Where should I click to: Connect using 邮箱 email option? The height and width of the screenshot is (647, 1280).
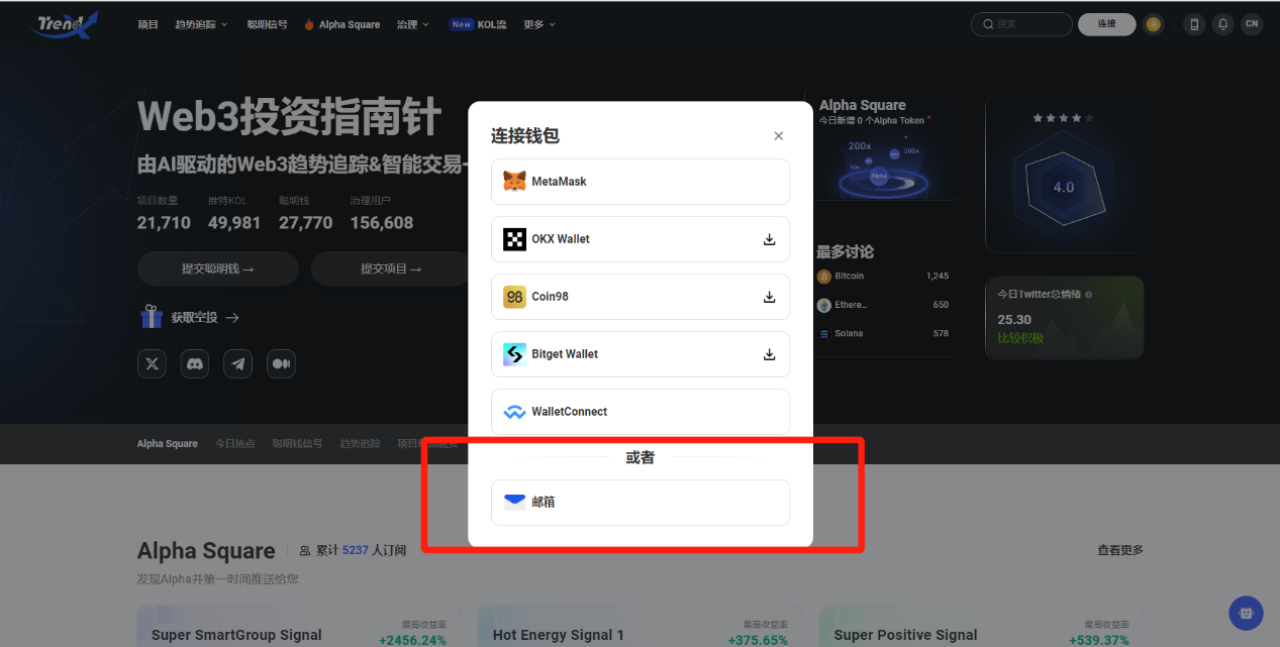click(640, 502)
